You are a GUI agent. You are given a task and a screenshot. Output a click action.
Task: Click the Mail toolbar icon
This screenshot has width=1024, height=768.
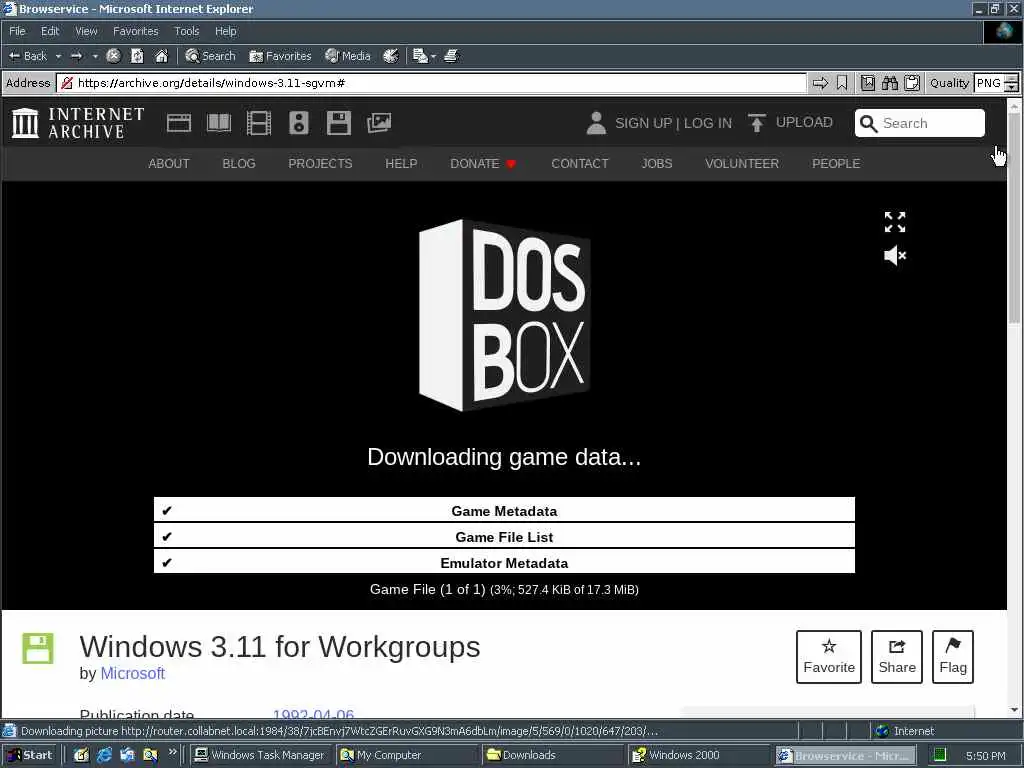(420, 56)
